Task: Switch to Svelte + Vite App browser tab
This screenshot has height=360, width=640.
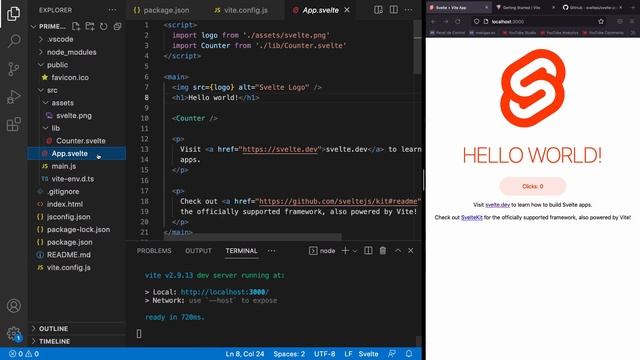Action: [458, 7]
